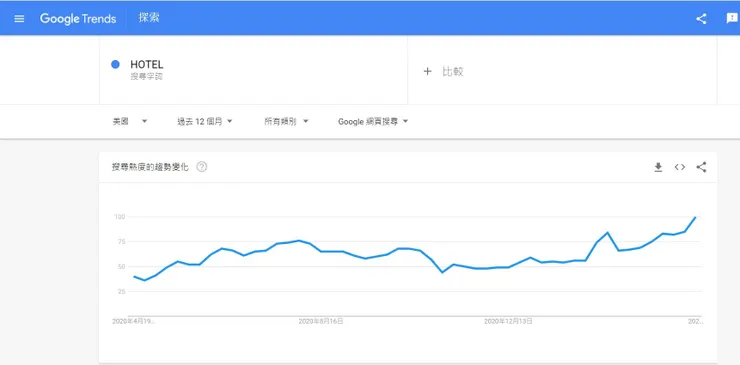Click the blue HOTEL color dot
Viewport: 740px width, 365px height.
[115, 65]
